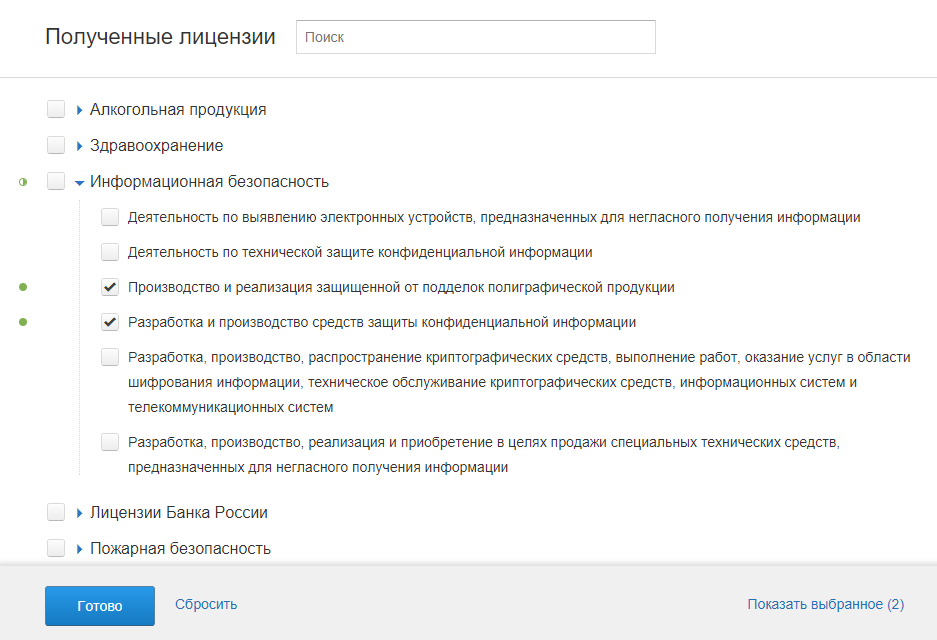Collapse the Информационная безопасность category arrow
937x640 pixels.
[80, 182]
